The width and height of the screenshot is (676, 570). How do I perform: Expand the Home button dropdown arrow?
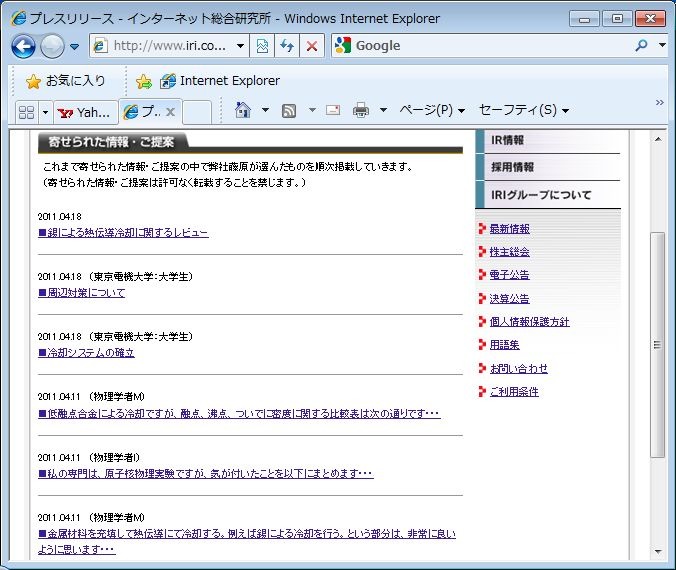point(266,110)
